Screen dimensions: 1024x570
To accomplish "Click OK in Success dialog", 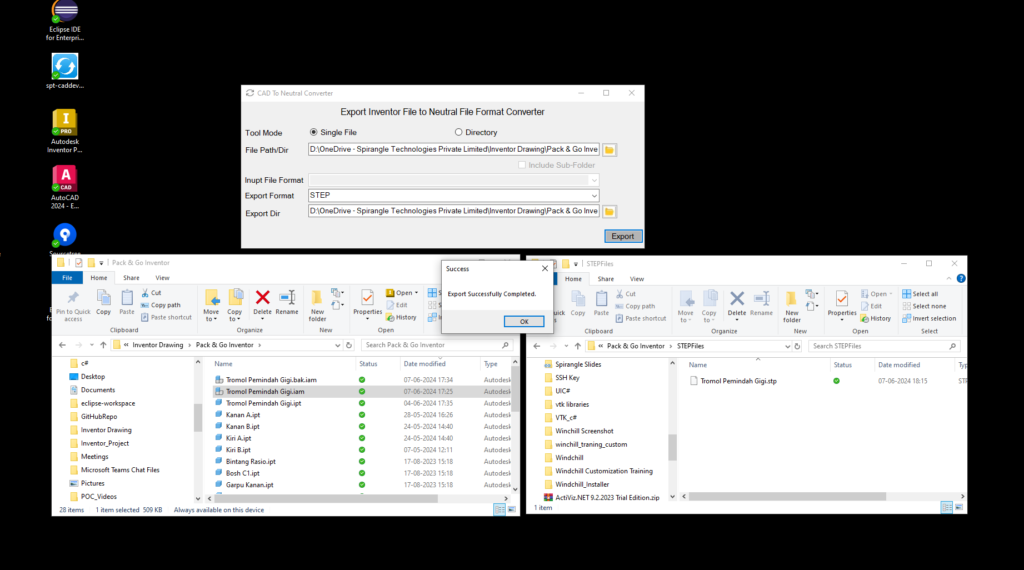I will (x=524, y=321).
